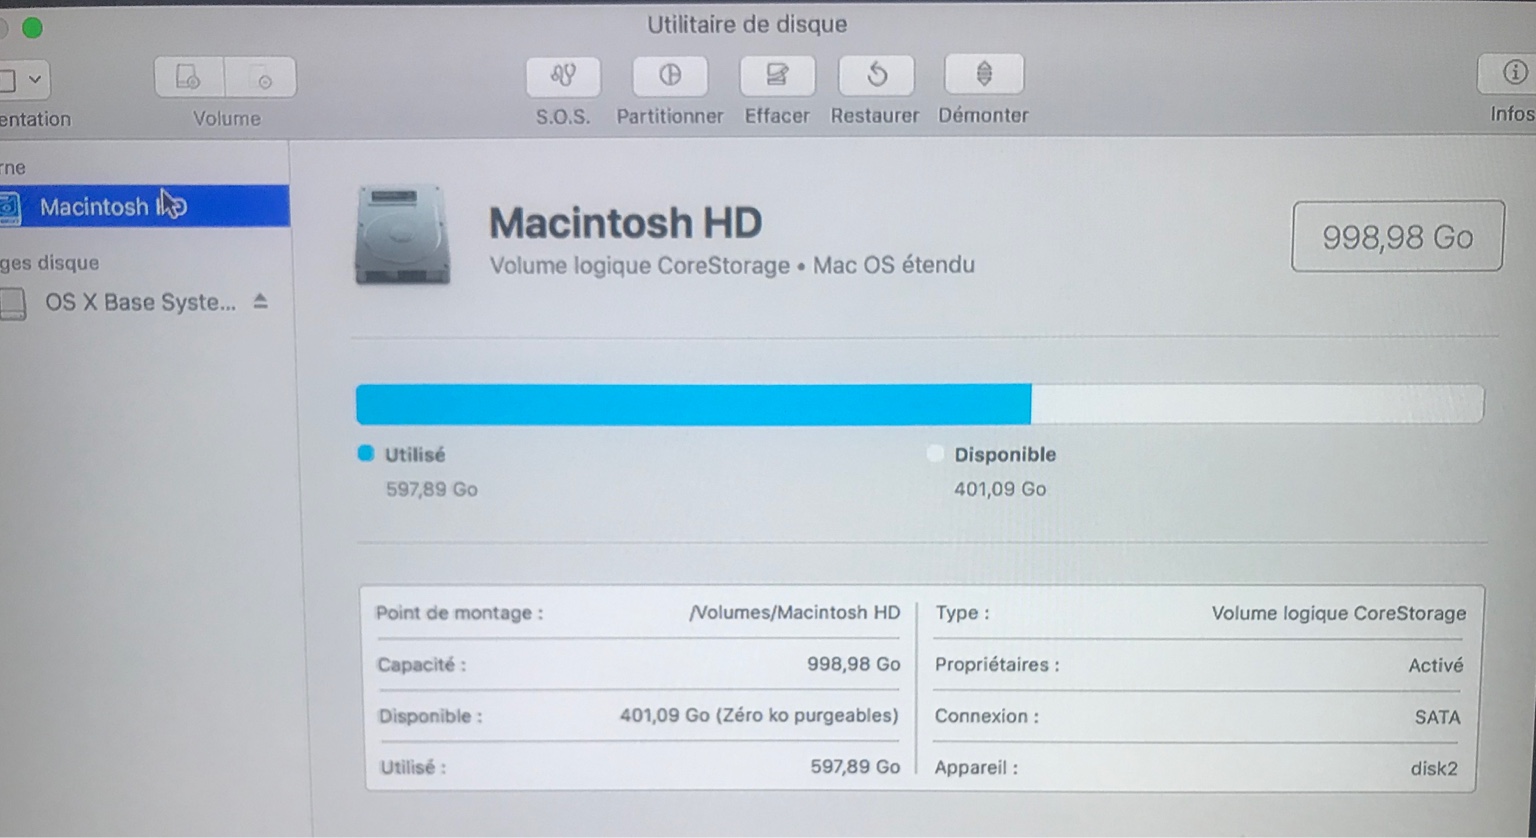Open the Partitionner tool

tap(670, 76)
